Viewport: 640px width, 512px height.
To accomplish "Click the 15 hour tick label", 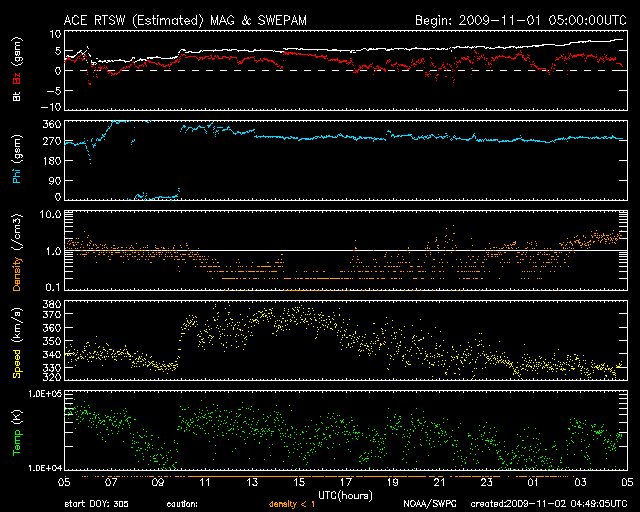I will click(299, 481).
